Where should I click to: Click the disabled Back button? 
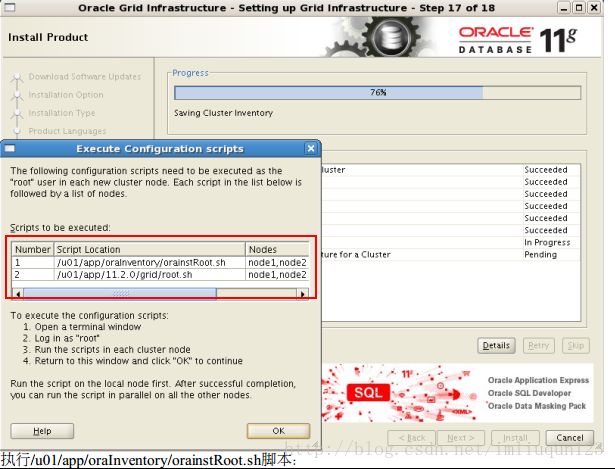(x=411, y=438)
